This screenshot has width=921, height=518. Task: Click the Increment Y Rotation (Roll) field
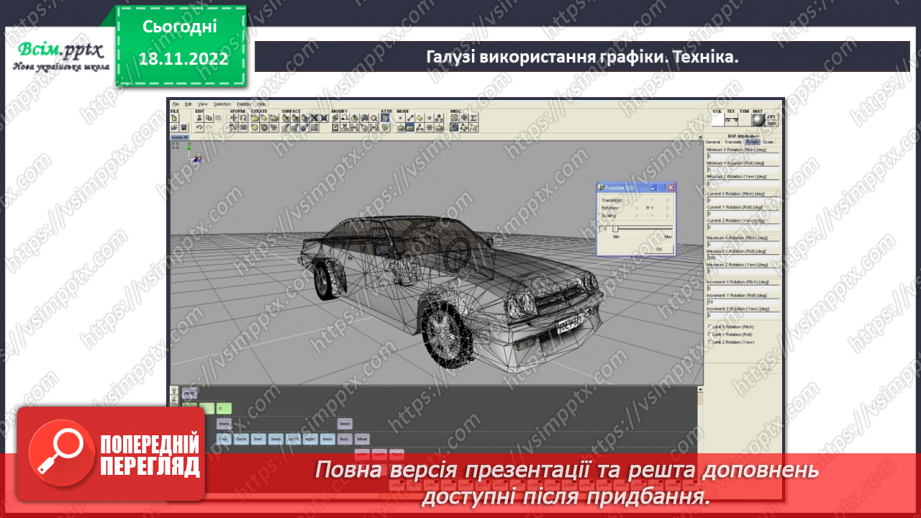tap(743, 301)
